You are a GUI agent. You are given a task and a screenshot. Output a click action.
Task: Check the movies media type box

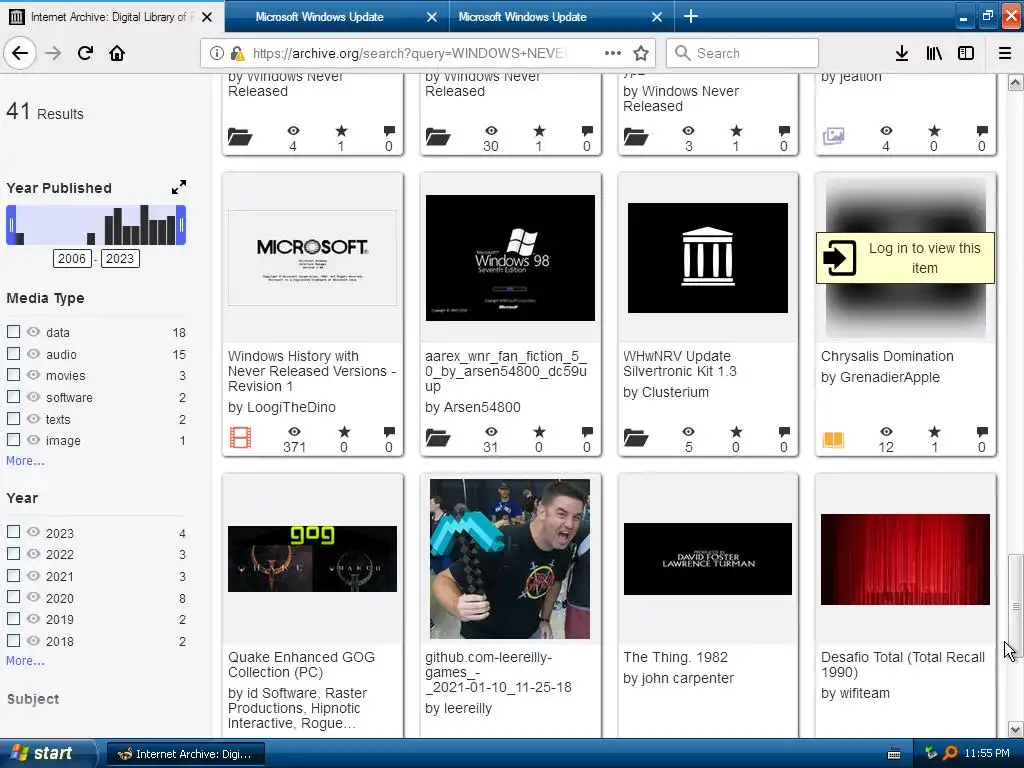13,375
